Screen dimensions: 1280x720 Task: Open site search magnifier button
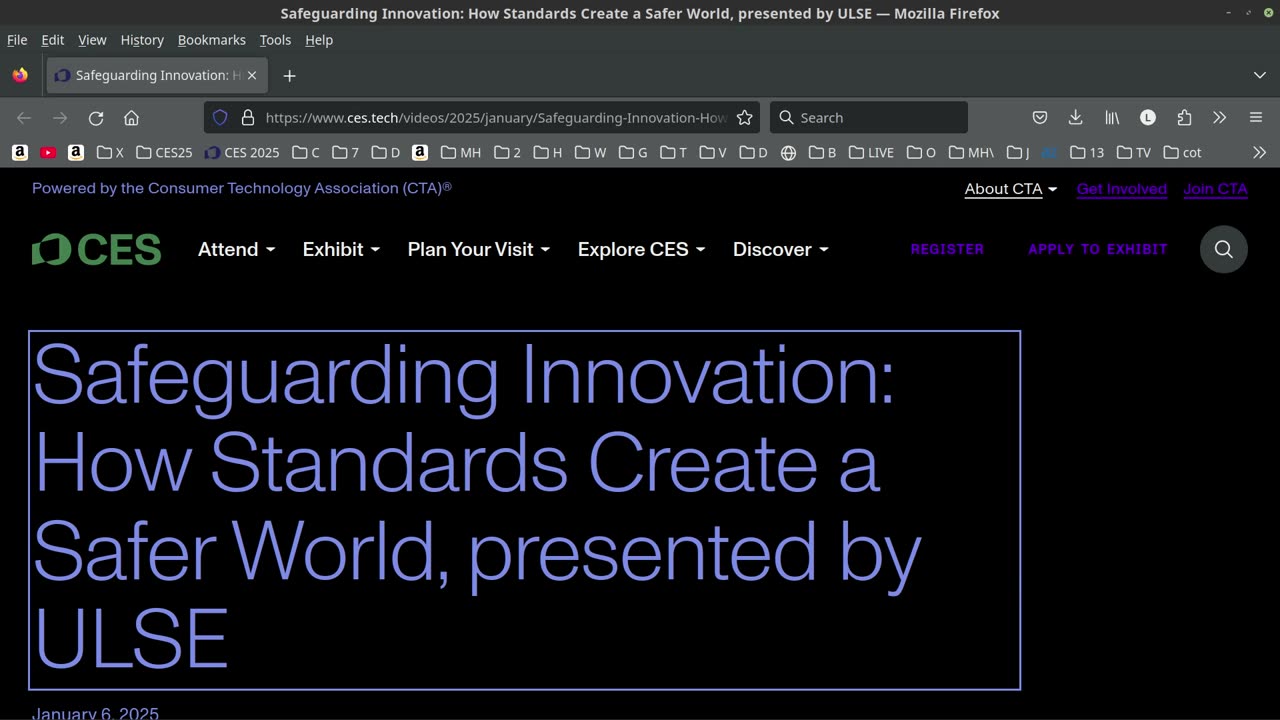(x=1224, y=249)
